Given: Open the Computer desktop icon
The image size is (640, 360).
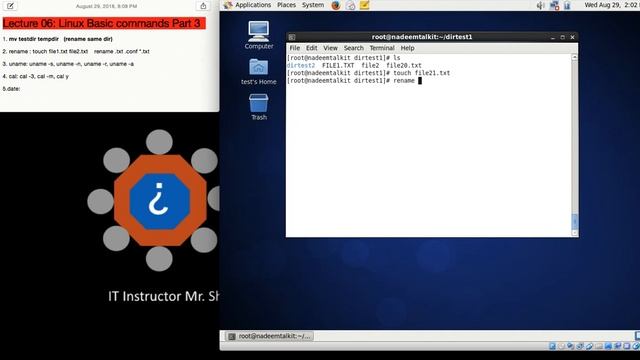Looking at the screenshot, I should 259,35.
